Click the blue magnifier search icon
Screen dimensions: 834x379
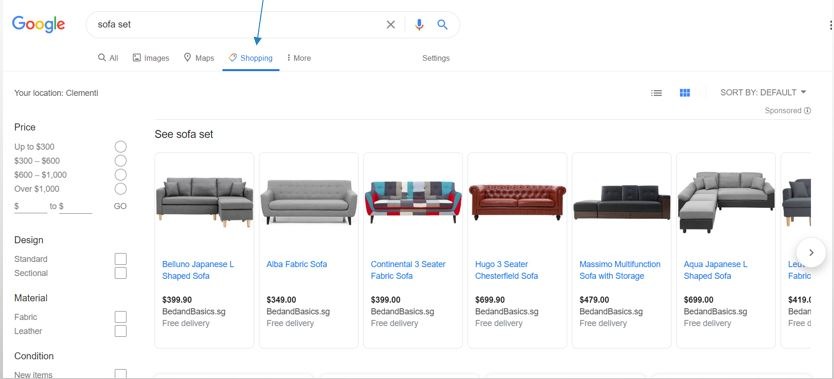click(x=442, y=24)
